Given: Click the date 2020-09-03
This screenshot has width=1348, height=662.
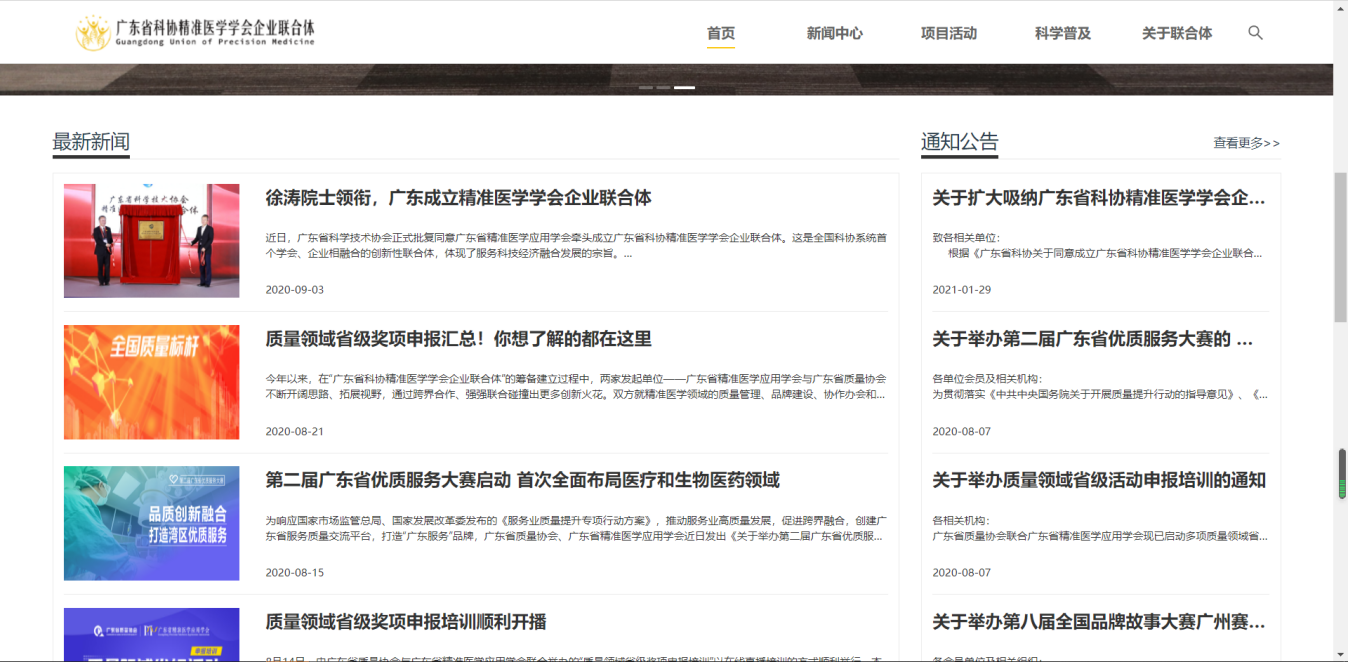Looking at the screenshot, I should [295, 290].
